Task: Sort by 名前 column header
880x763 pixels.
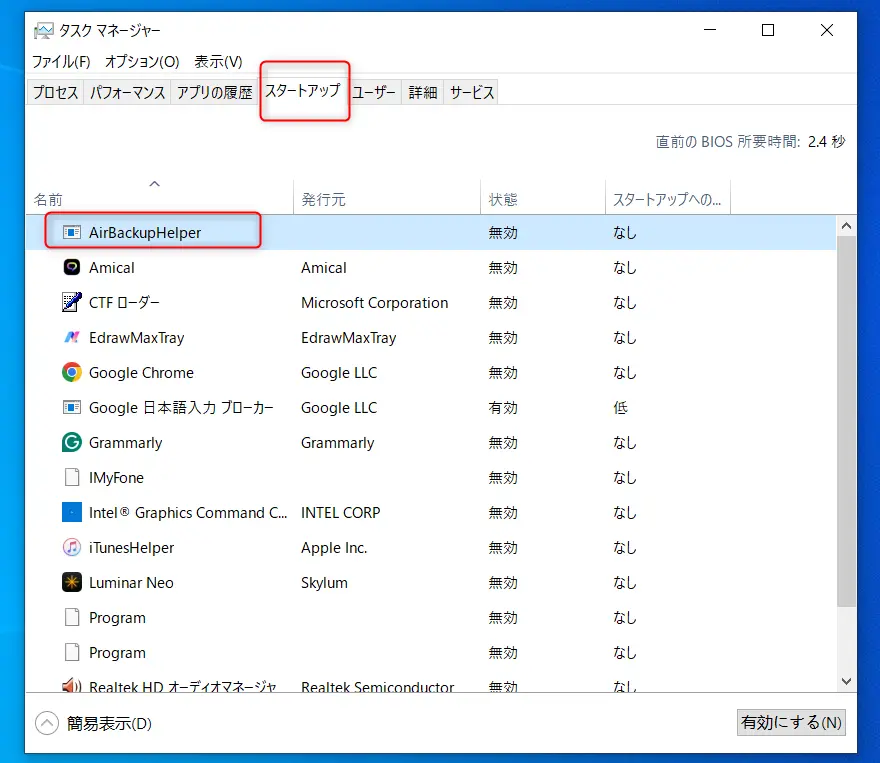Action: point(159,197)
